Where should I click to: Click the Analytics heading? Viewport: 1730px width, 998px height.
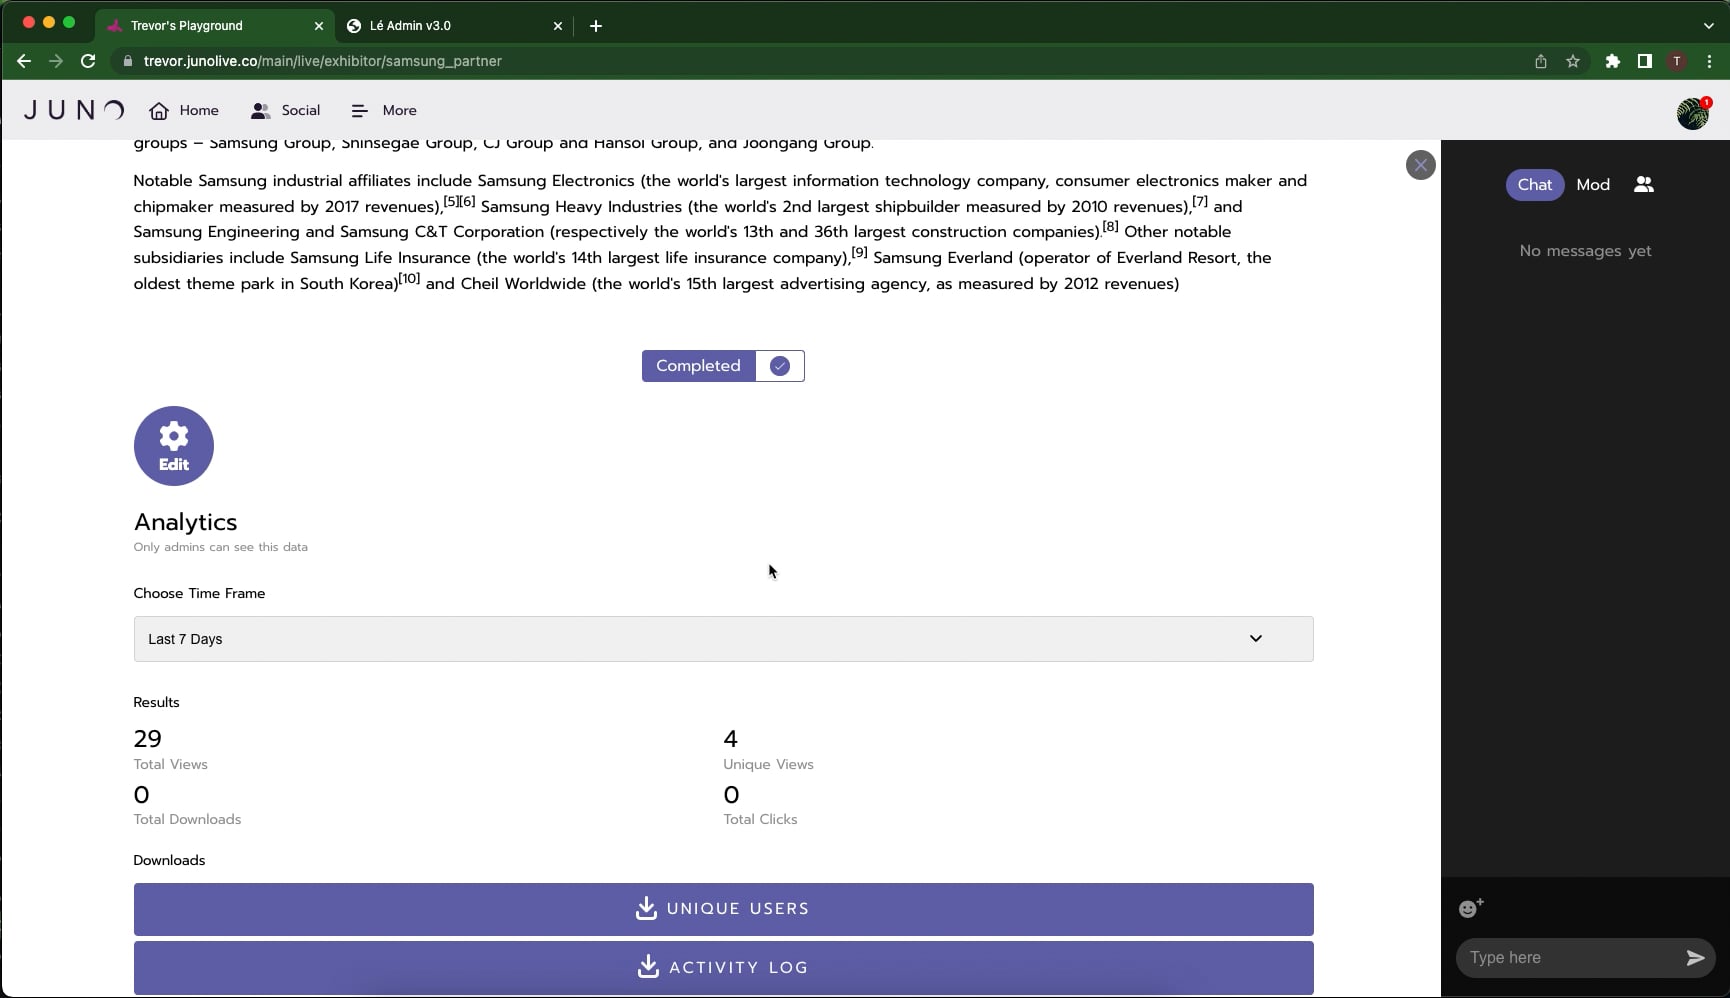tap(186, 522)
